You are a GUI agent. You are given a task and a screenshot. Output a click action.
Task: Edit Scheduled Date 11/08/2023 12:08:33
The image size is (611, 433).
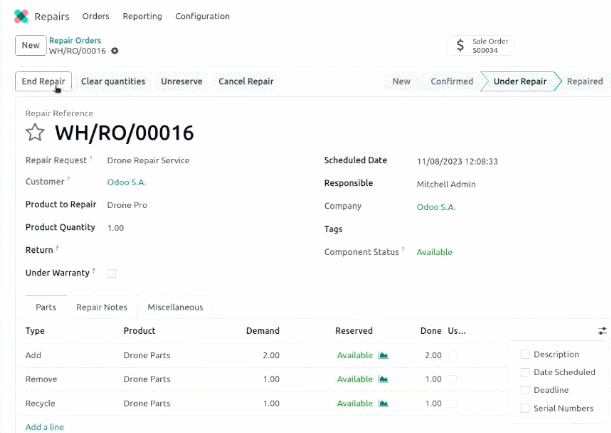click(457, 161)
